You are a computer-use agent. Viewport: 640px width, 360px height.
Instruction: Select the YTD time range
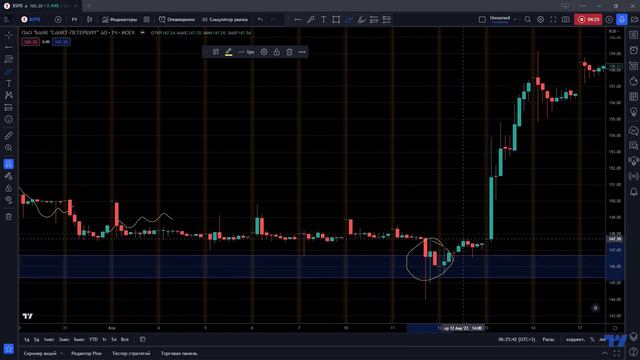click(93, 340)
